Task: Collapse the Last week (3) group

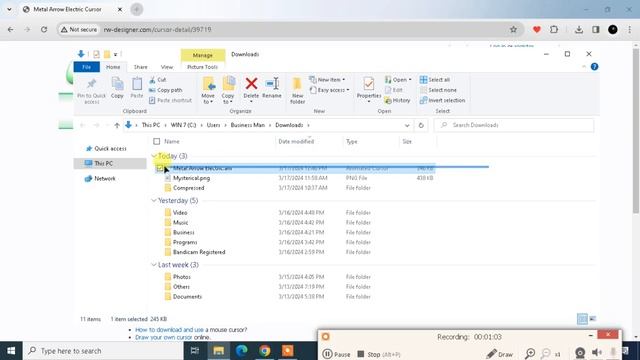Action: pyautogui.click(x=154, y=265)
